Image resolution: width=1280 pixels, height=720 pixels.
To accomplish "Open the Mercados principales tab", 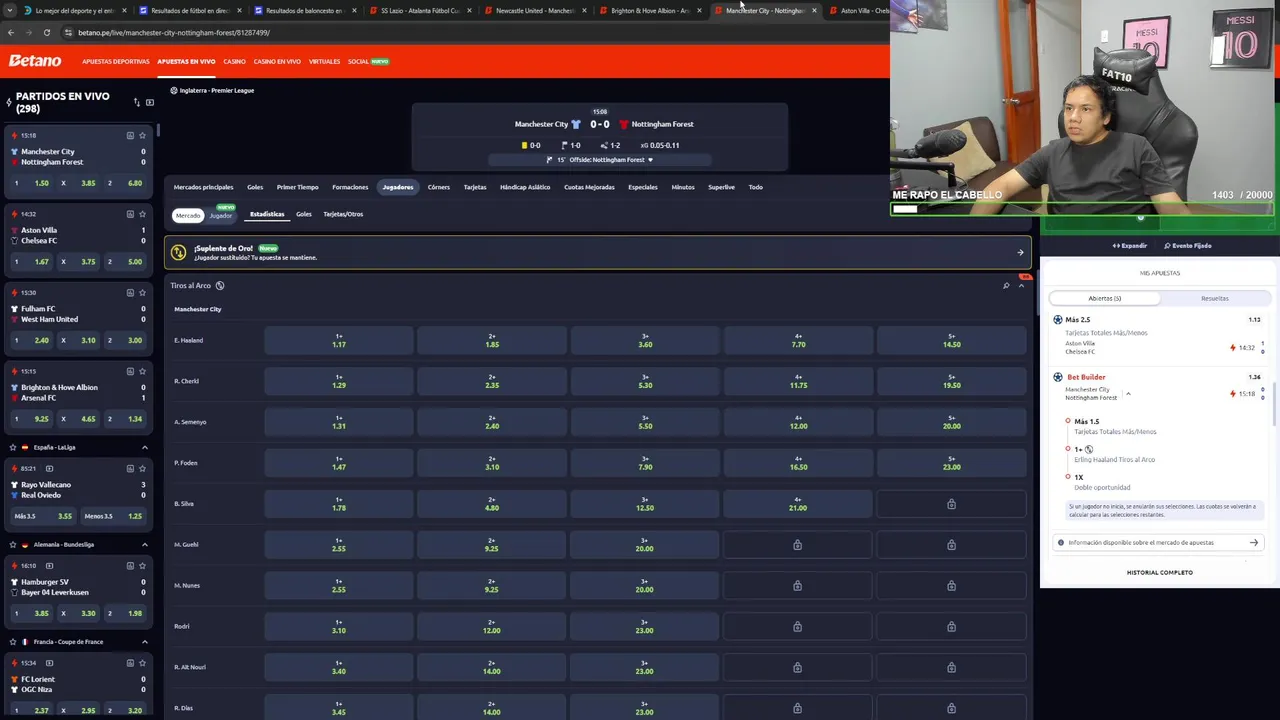I will (x=203, y=187).
